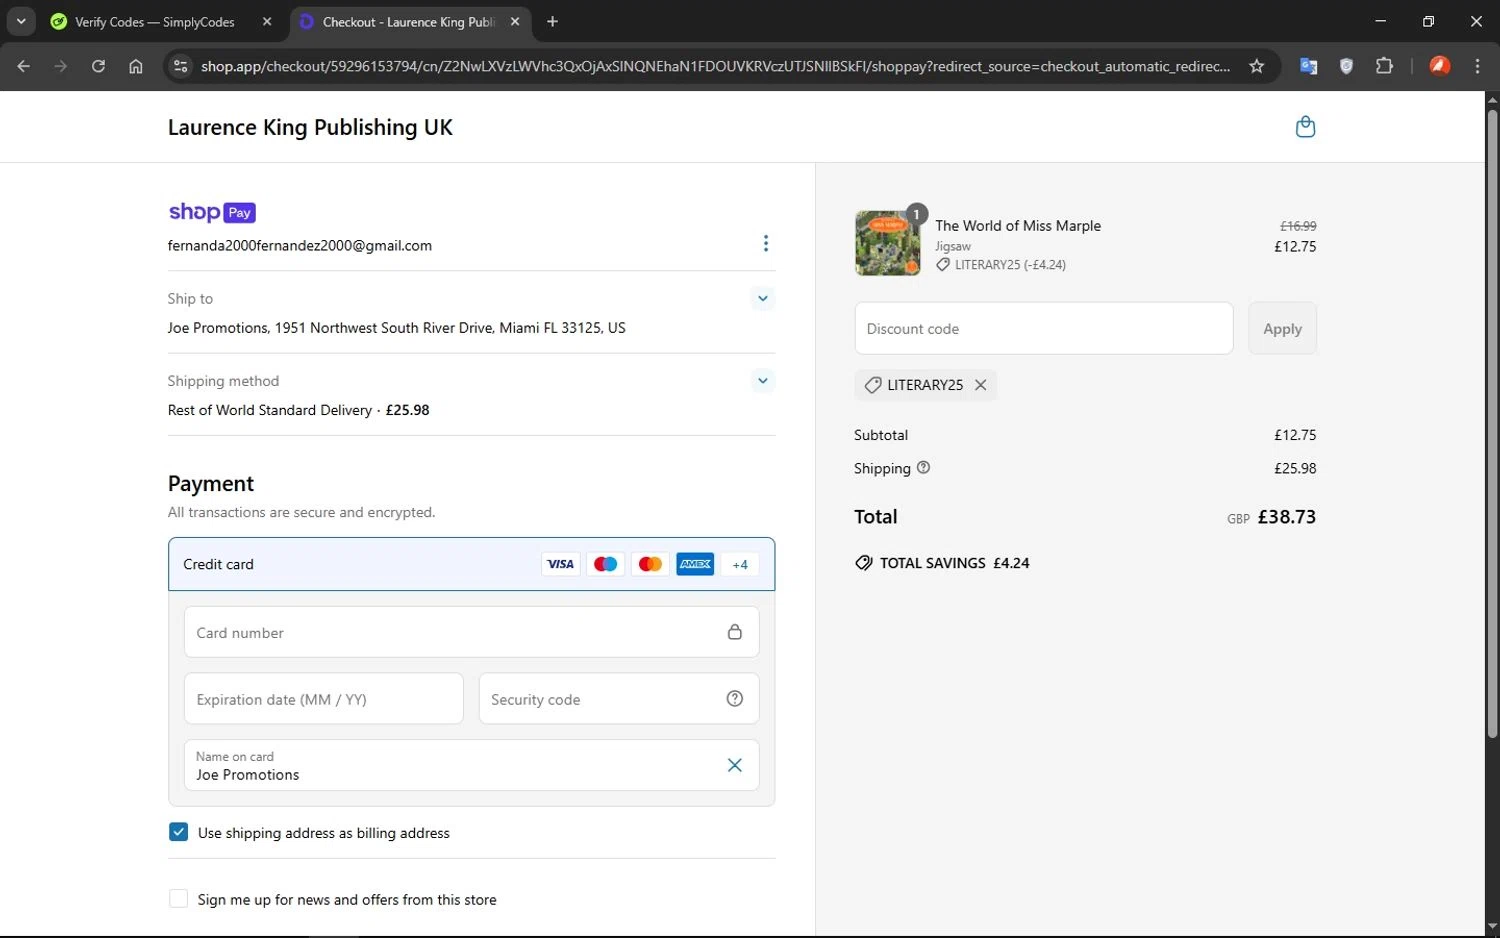Click the TOTAL SAVINGS £4.24 text

tap(954, 563)
